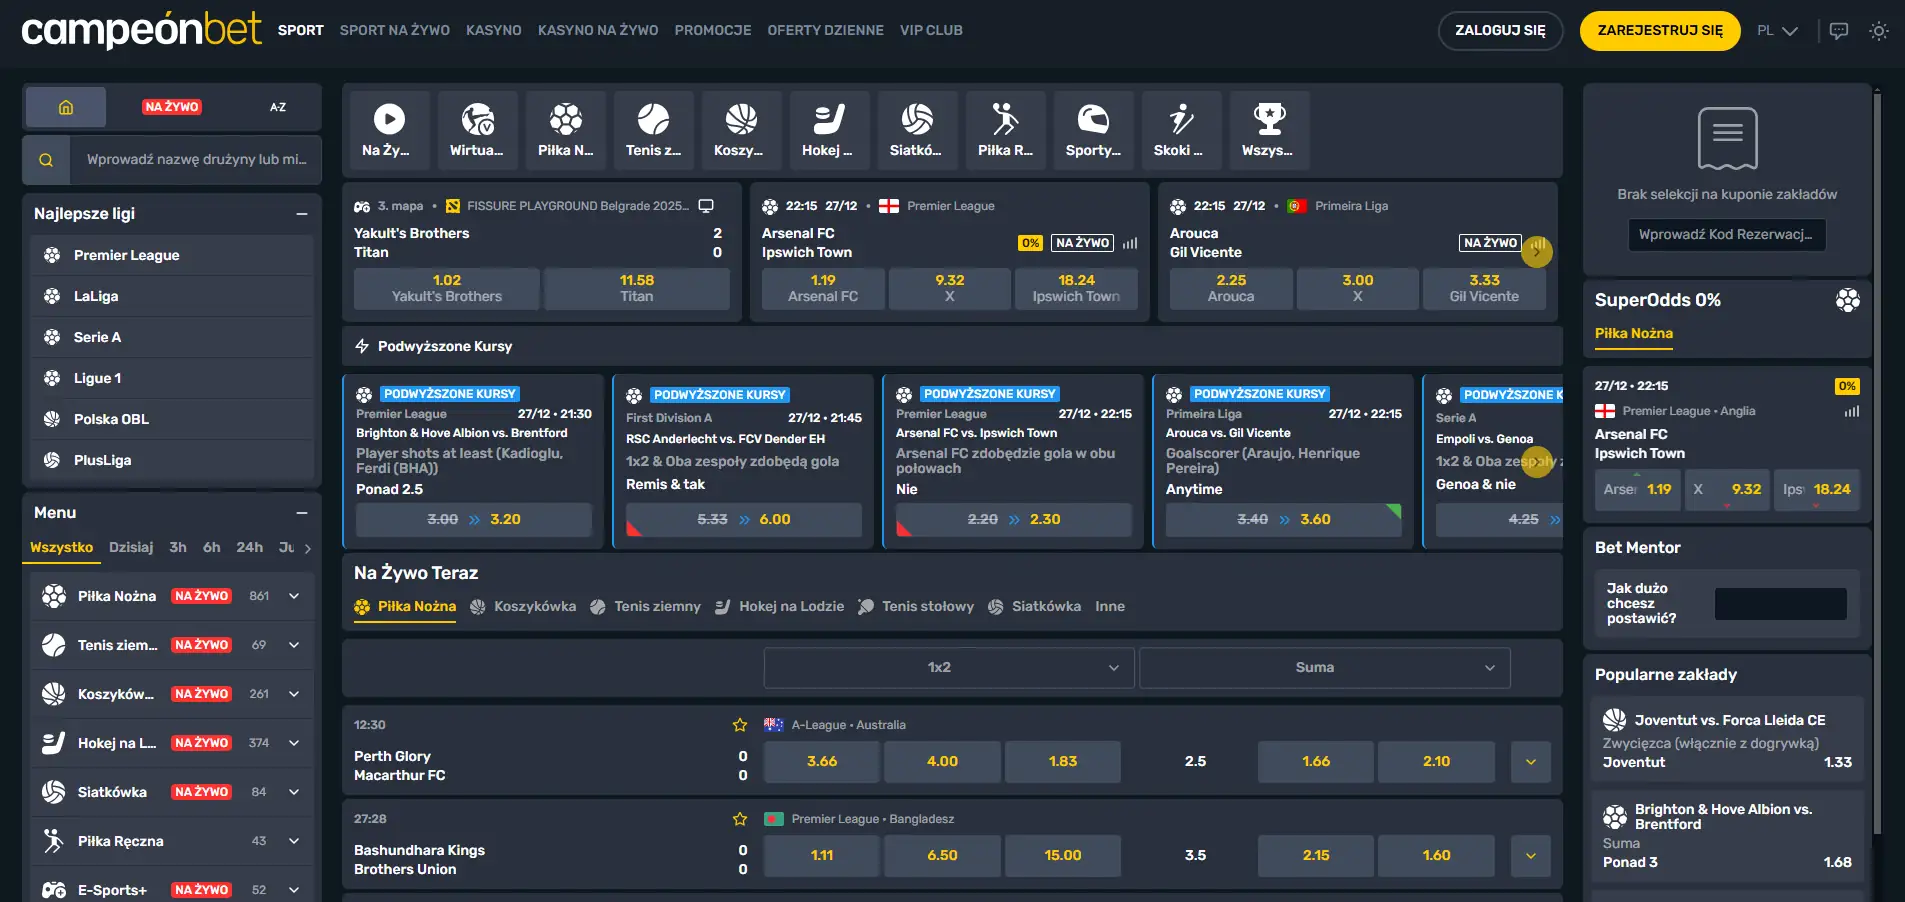Click the ZAREJESTRUJ SIĘ button
This screenshot has width=1905, height=902.
(1659, 31)
